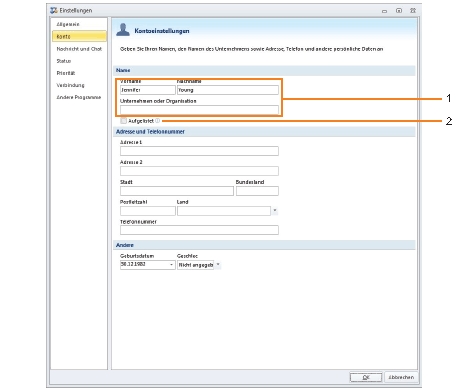Click the Land combo box field
Screen dimensions: 468x391
point(224,211)
